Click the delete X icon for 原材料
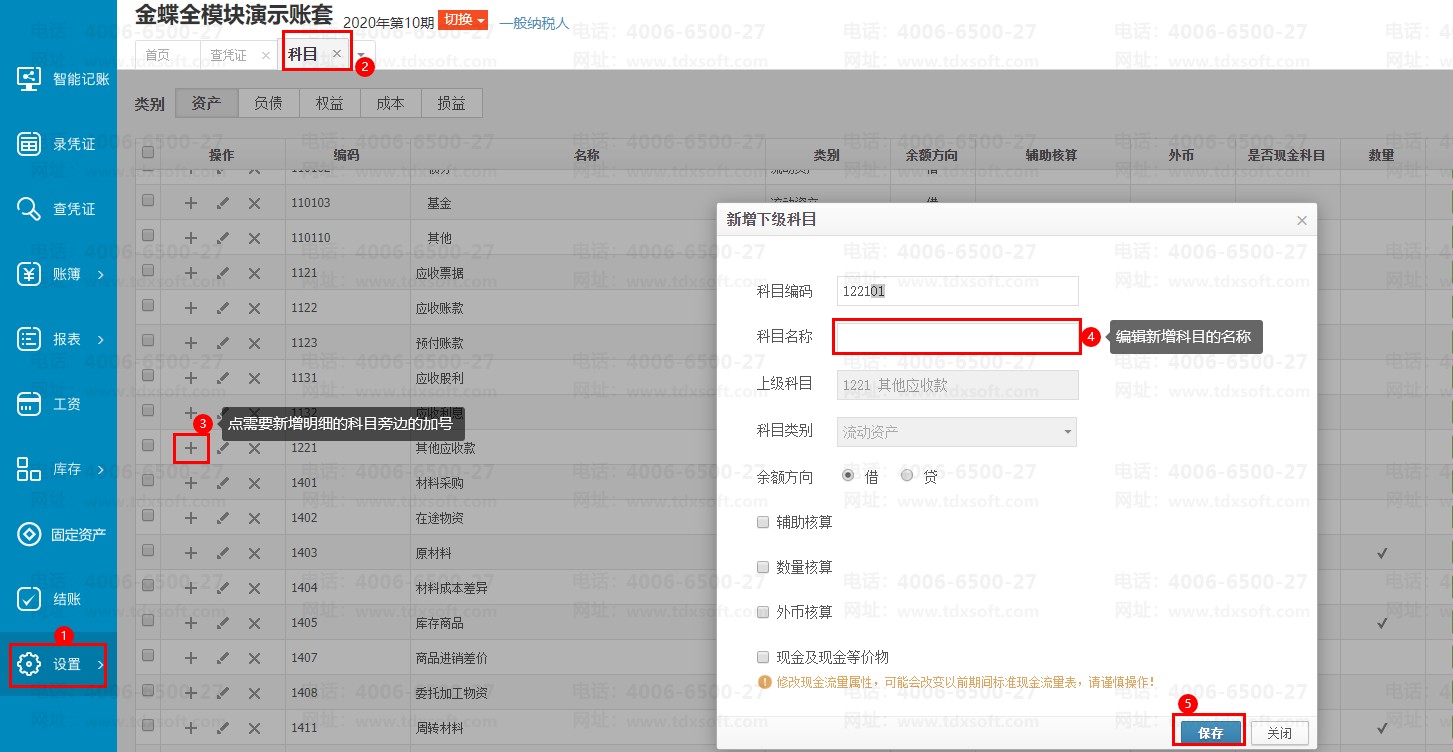 [254, 553]
